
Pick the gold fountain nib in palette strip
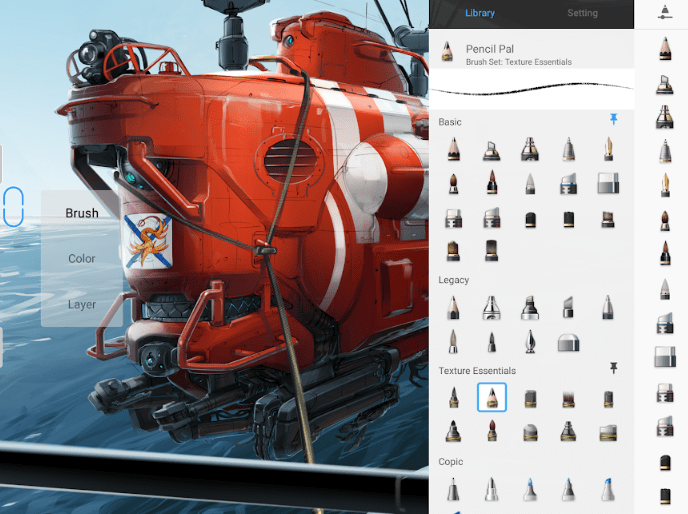pyautogui.click(x=665, y=185)
